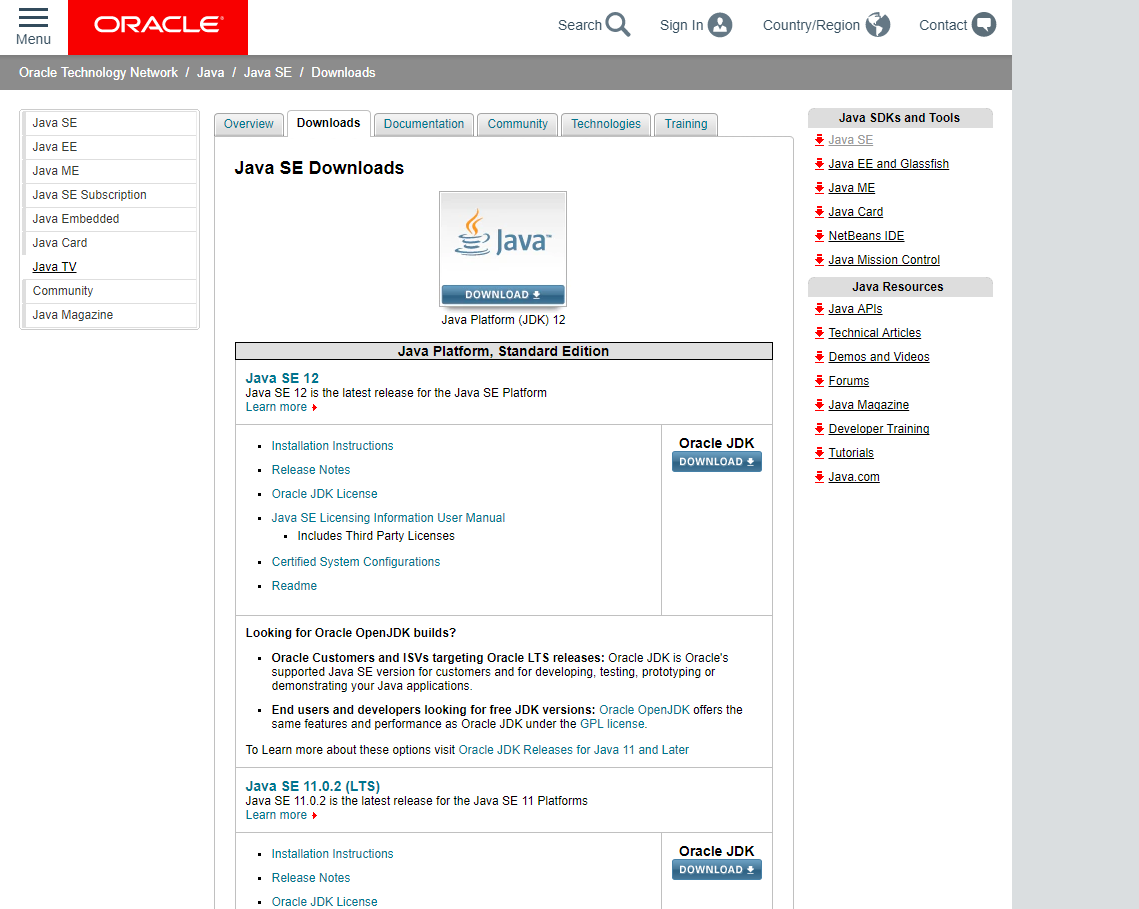Click red download arrow beside Java Mission Control
This screenshot has width=1139, height=909.
[819, 260]
